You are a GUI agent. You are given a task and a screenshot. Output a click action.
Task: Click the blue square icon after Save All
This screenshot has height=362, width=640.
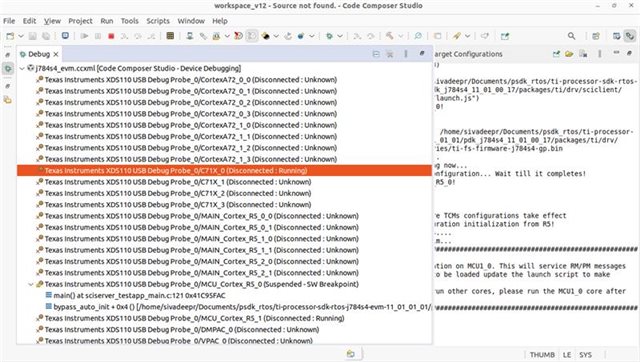click(x=65, y=36)
